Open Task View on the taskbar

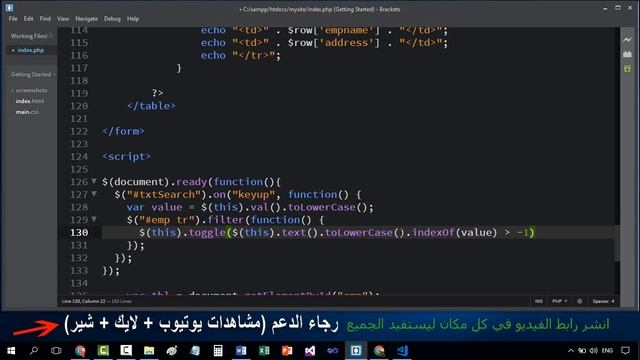pos(56,351)
